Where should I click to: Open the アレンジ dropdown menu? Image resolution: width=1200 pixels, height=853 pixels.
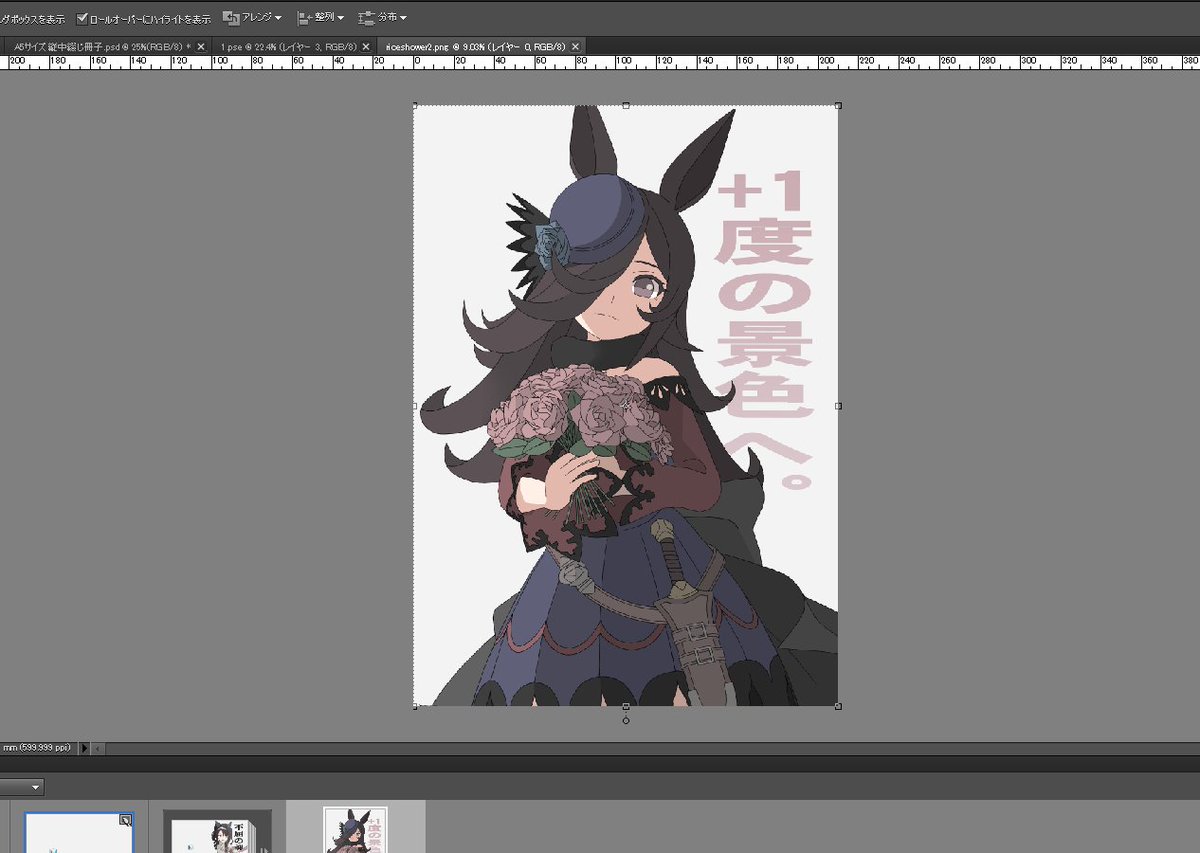coord(252,18)
